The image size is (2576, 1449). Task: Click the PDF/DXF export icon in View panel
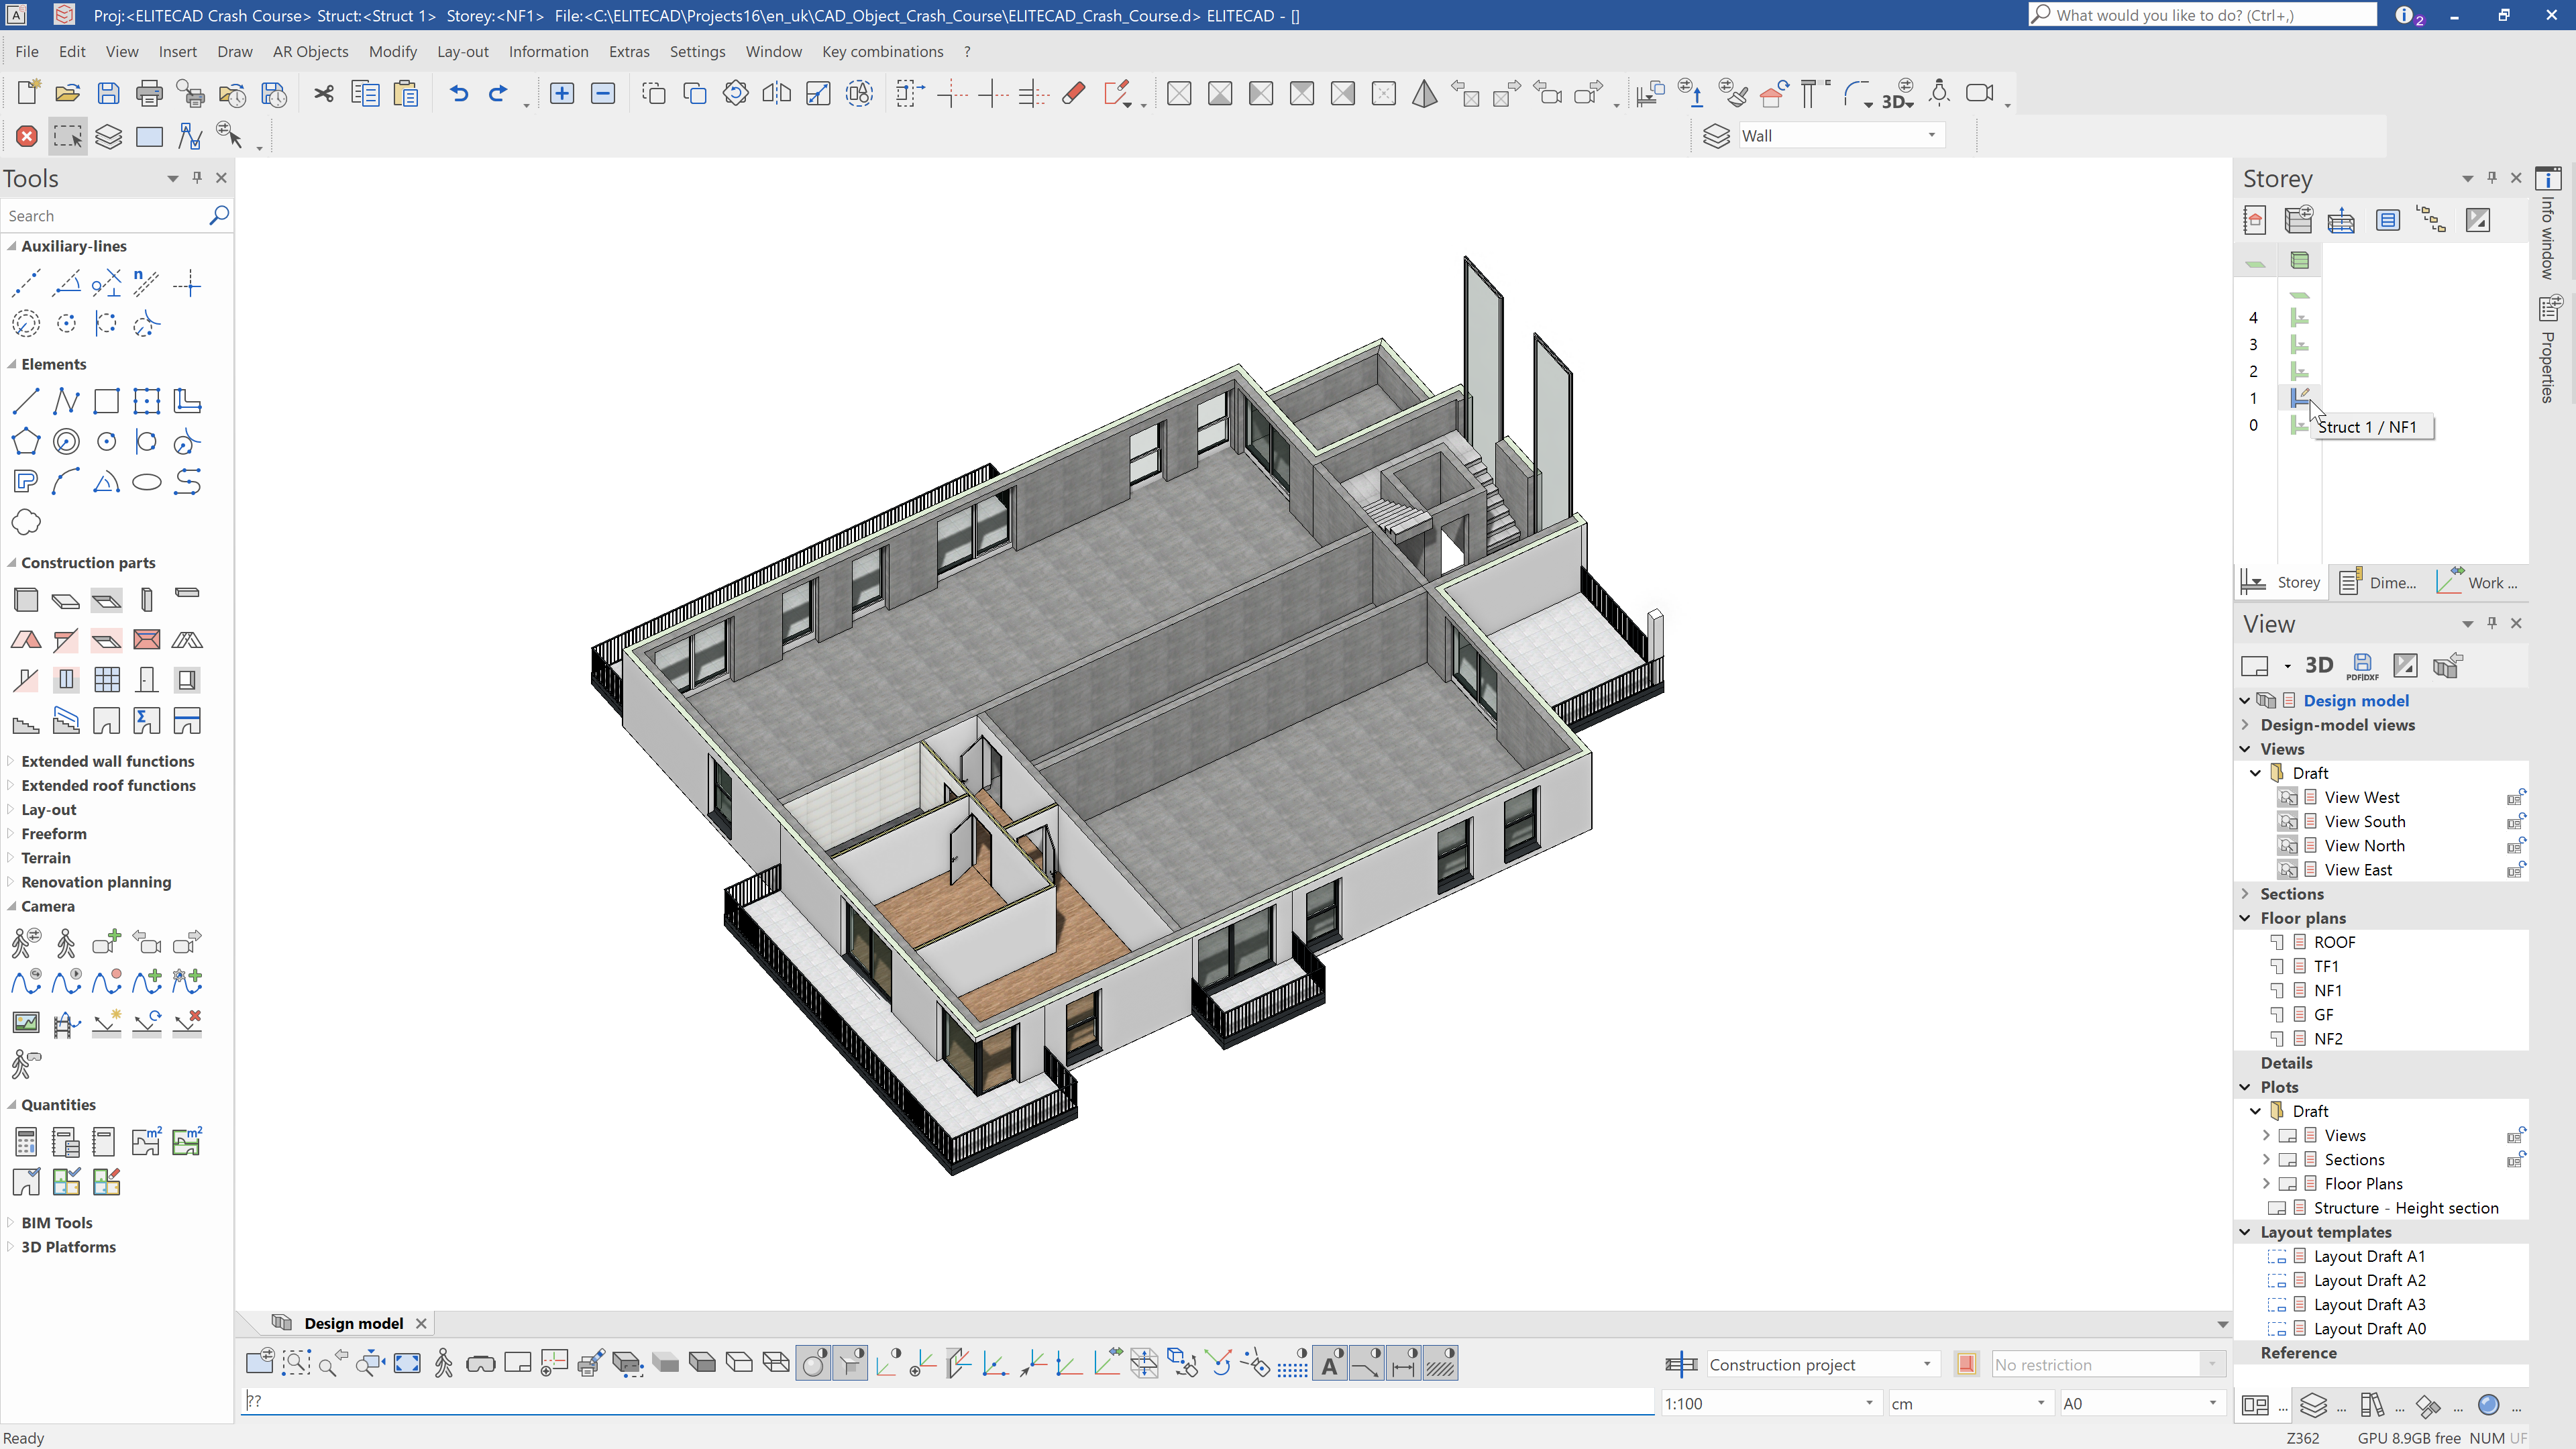[2362, 666]
